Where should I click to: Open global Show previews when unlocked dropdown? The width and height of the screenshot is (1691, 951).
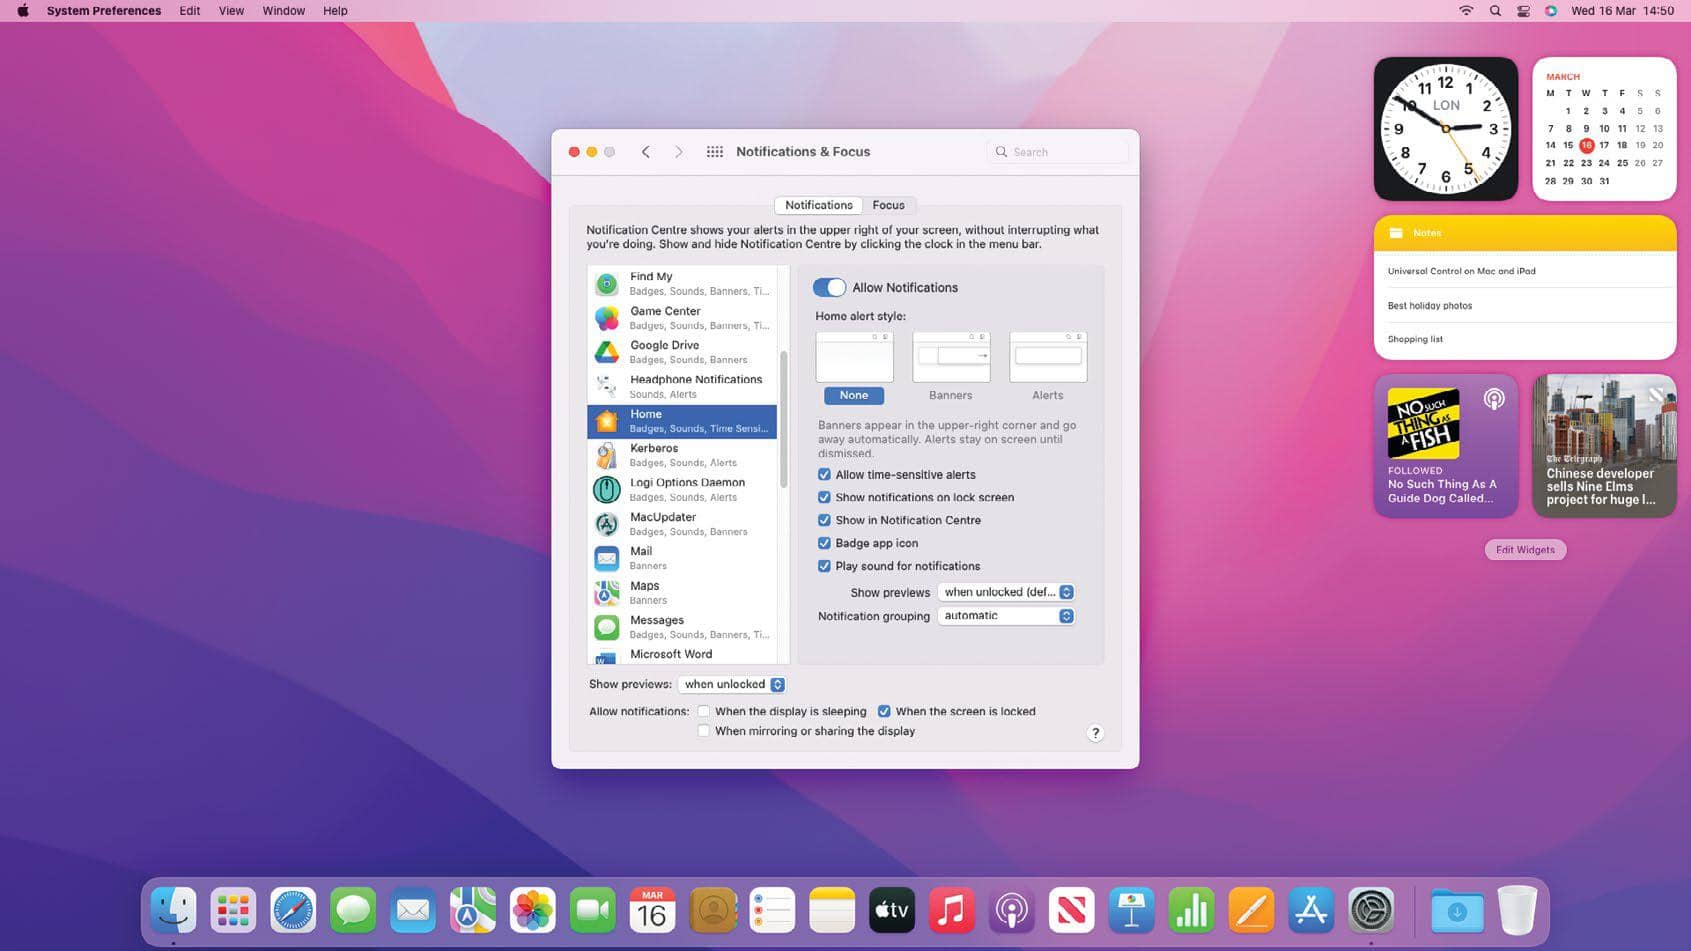tap(732, 685)
